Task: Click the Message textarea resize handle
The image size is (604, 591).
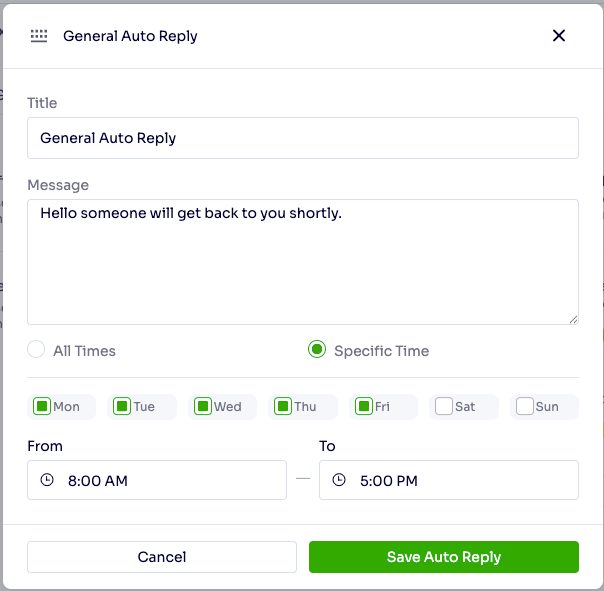Action: [573, 319]
